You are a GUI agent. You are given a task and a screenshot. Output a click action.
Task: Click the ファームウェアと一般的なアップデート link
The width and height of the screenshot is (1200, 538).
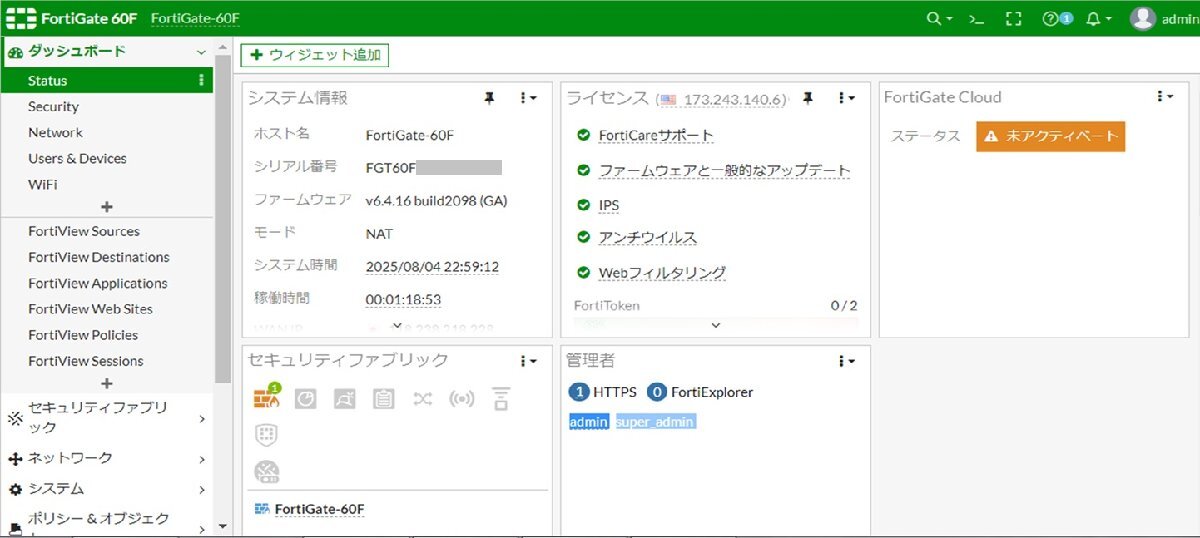click(725, 171)
